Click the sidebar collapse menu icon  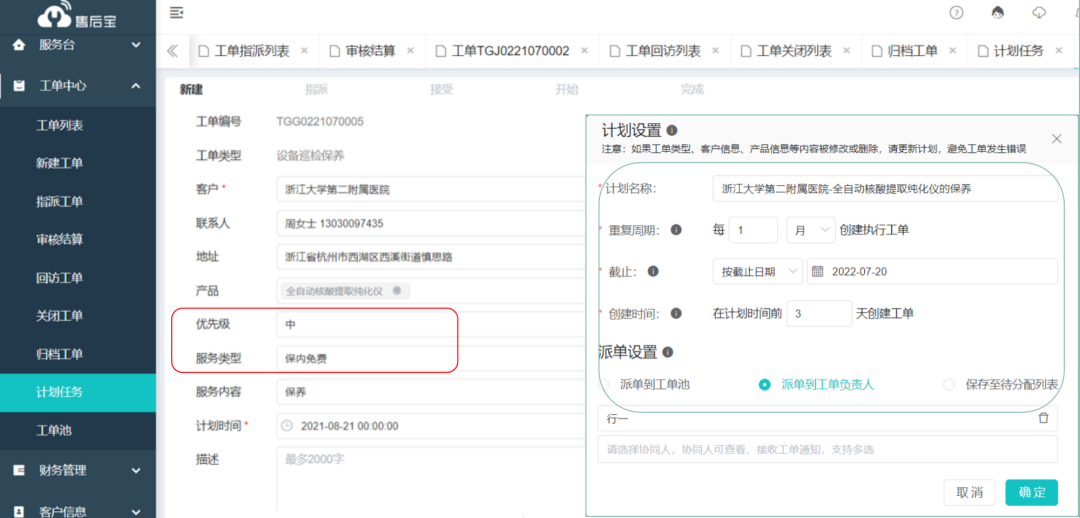coord(177,12)
